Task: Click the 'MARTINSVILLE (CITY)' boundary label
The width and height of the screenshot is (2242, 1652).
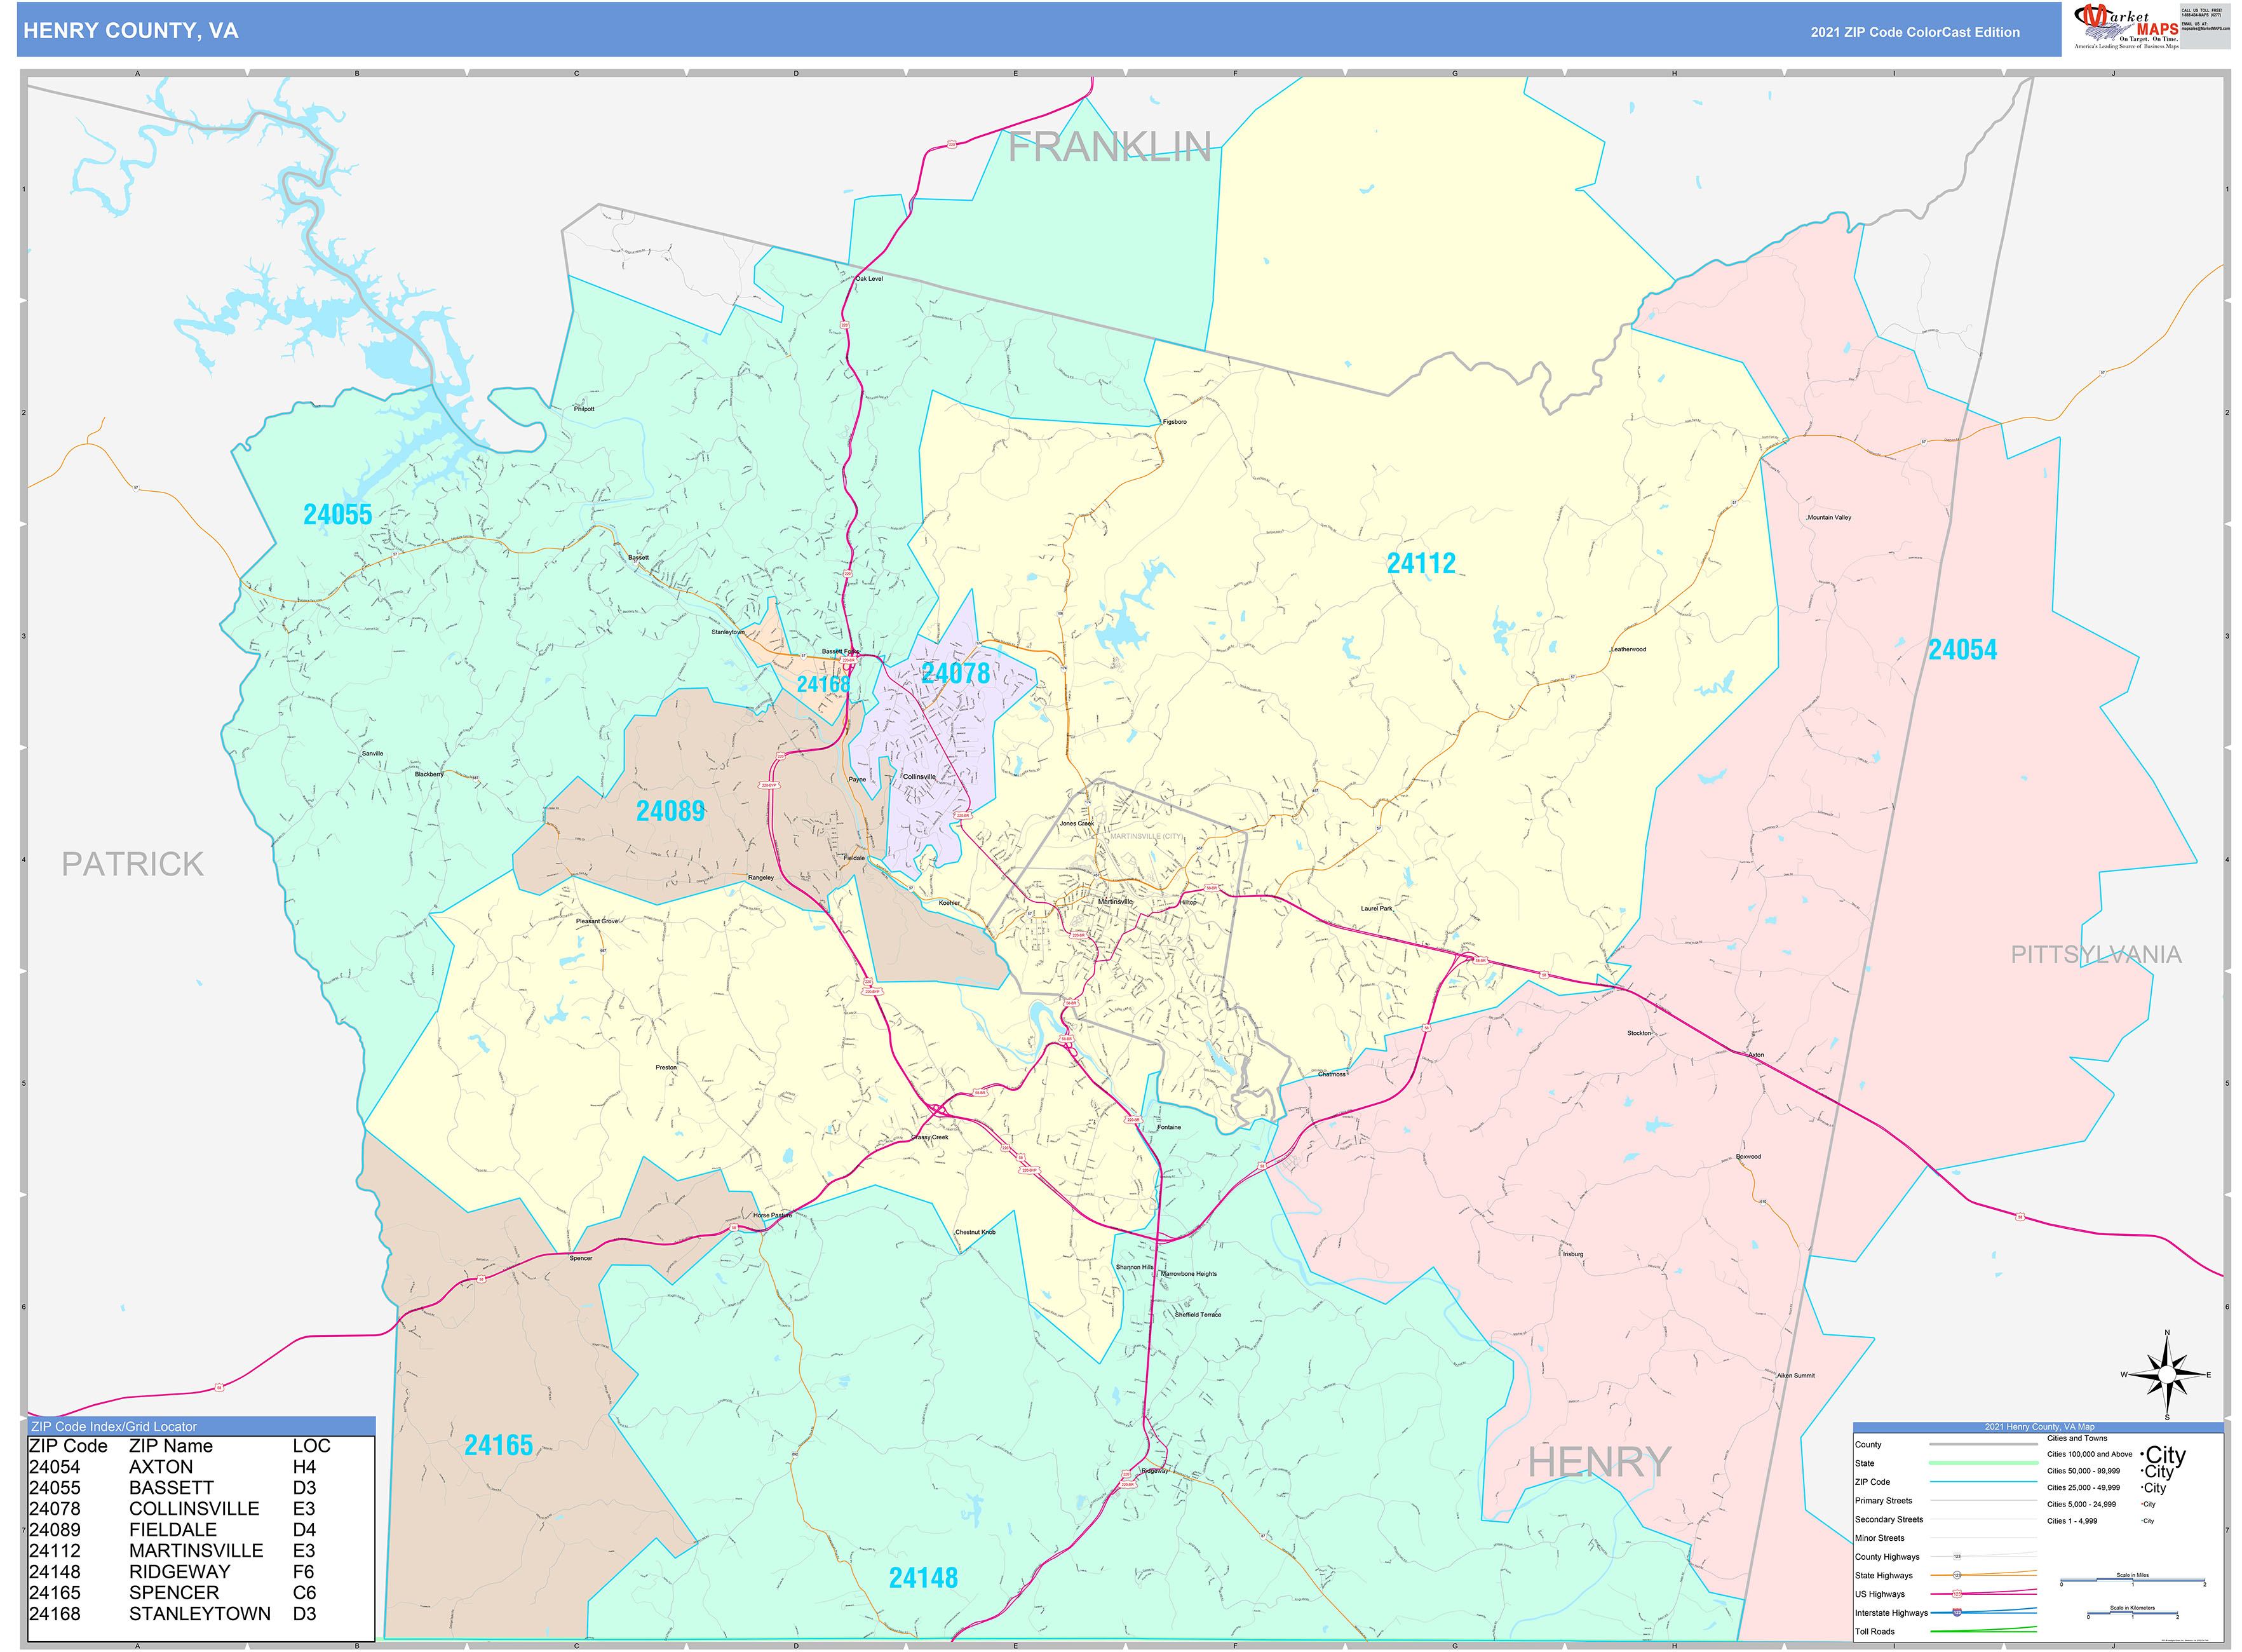Action: 1146,836
